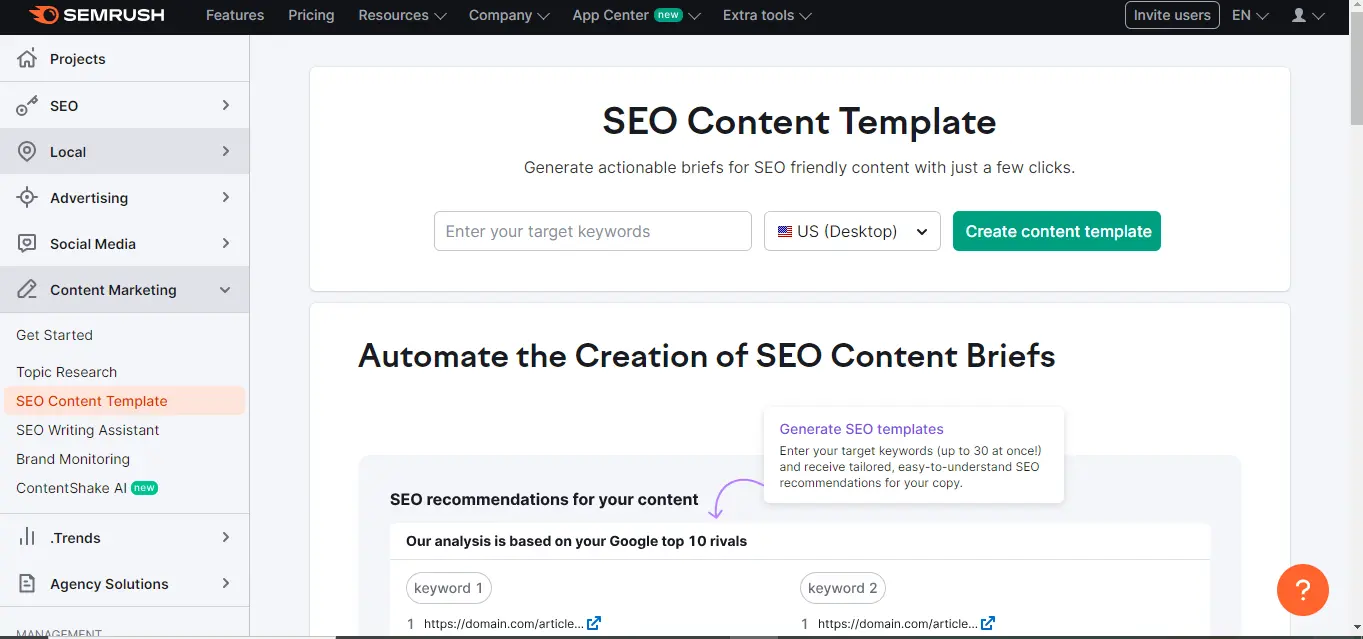Image resolution: width=1363 pixels, height=639 pixels.
Task: Open external link icon under keyword 1
Action: 594,623
